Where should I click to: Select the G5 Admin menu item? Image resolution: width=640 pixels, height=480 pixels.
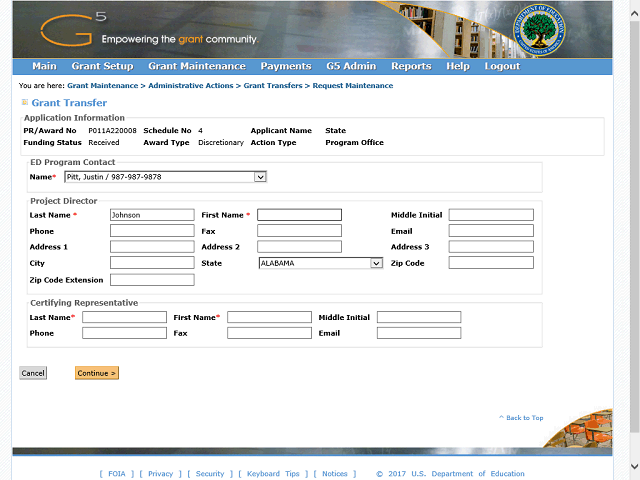[x=351, y=66]
